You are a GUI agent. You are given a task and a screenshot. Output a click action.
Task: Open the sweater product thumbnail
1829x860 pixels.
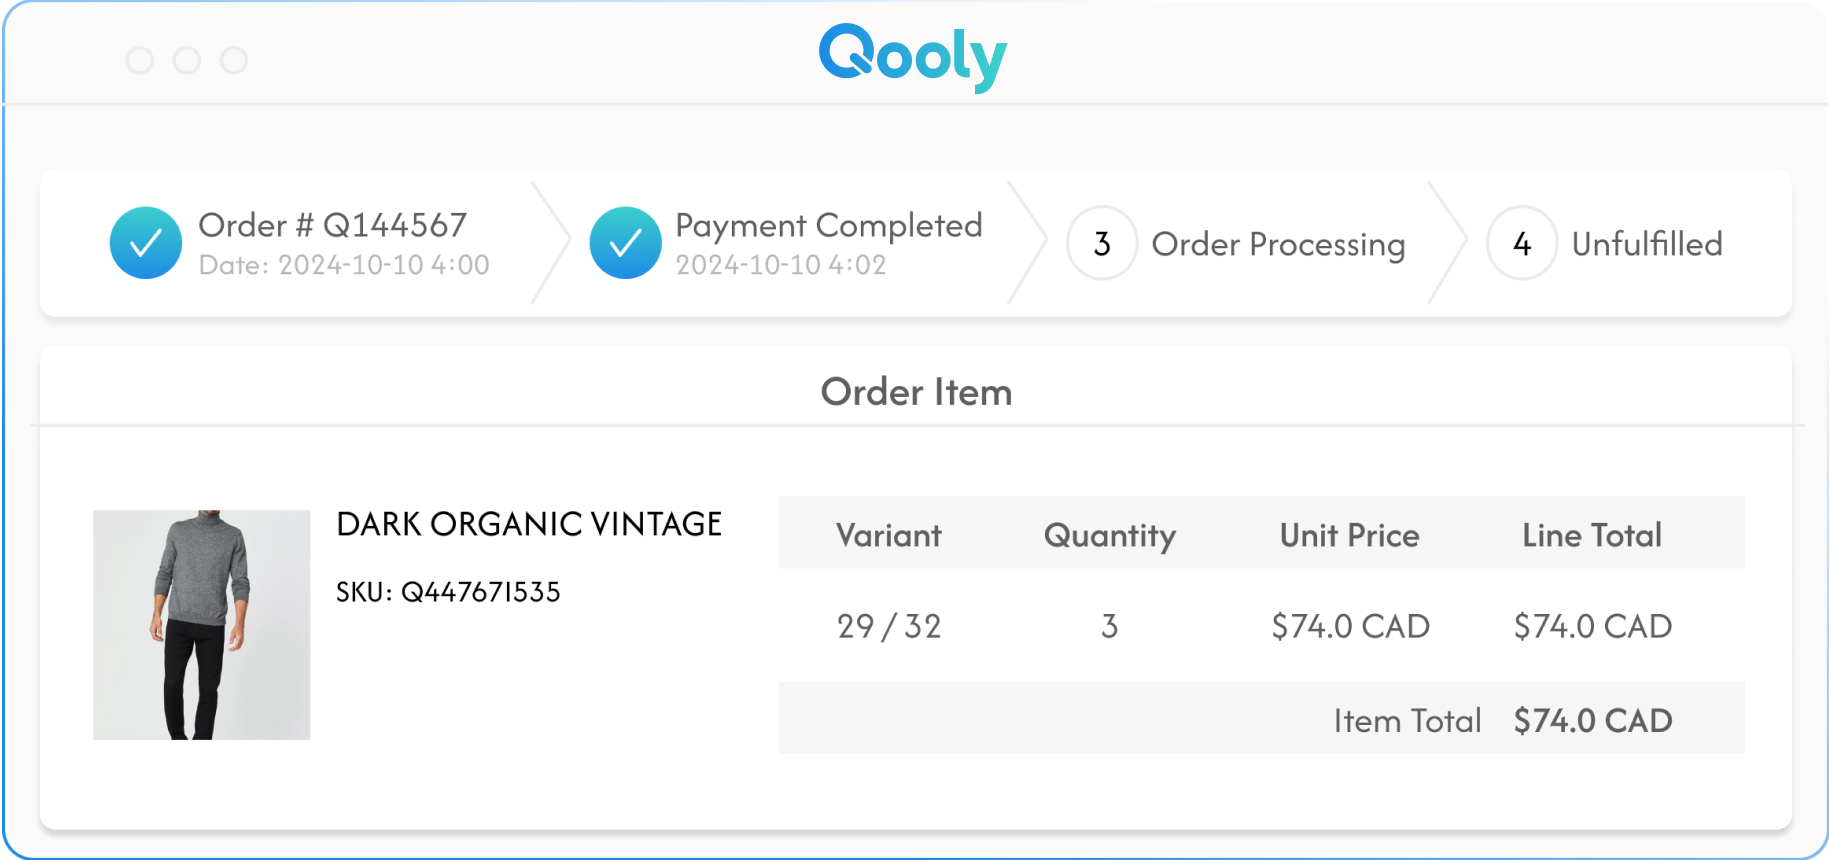point(202,625)
